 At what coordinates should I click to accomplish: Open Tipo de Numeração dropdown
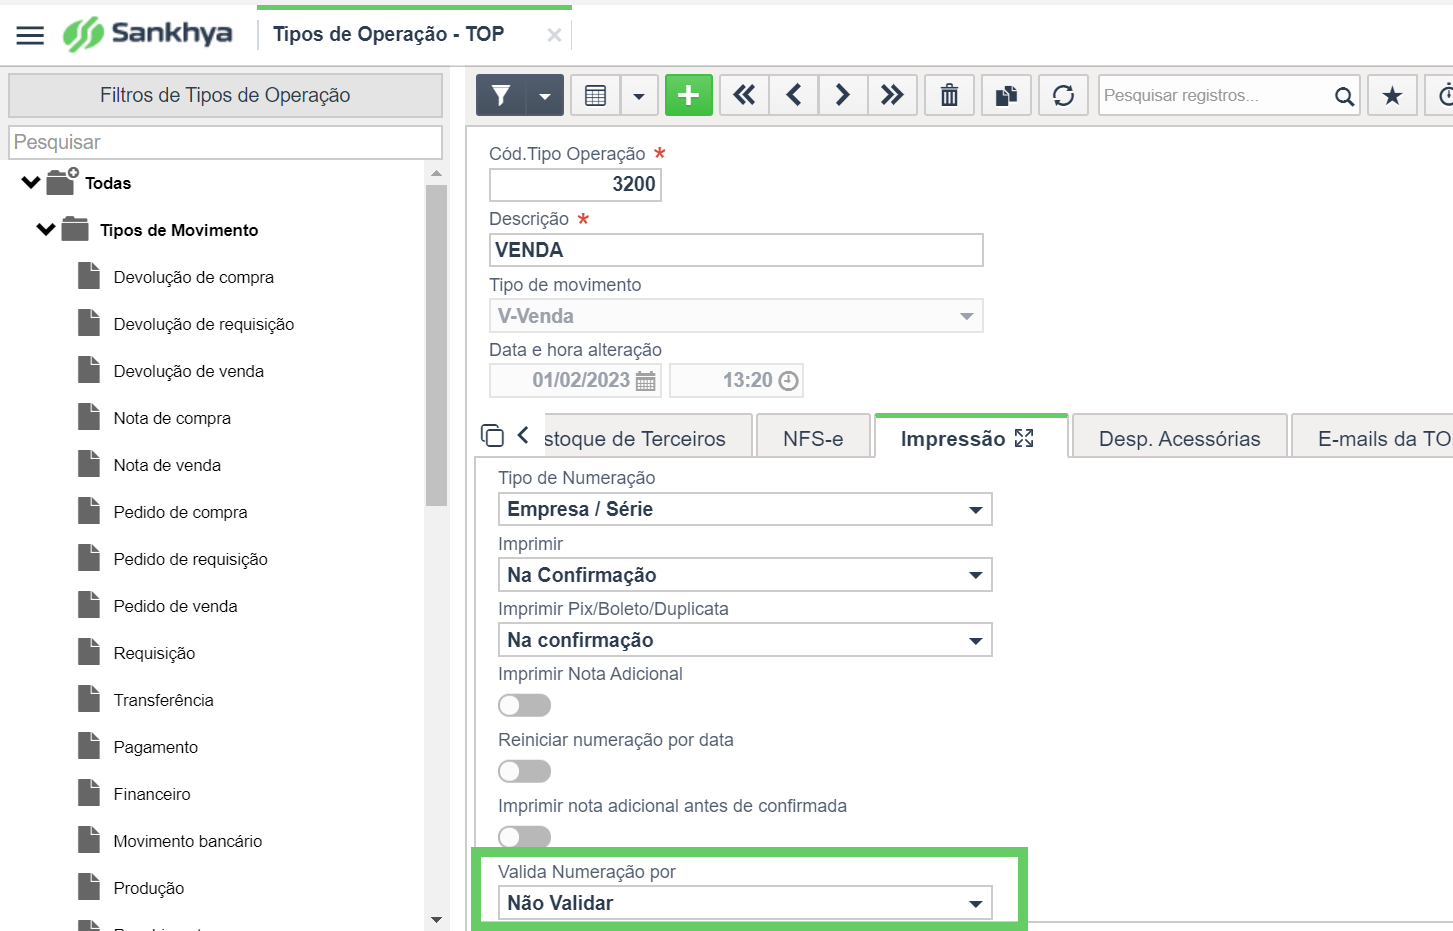pos(745,509)
